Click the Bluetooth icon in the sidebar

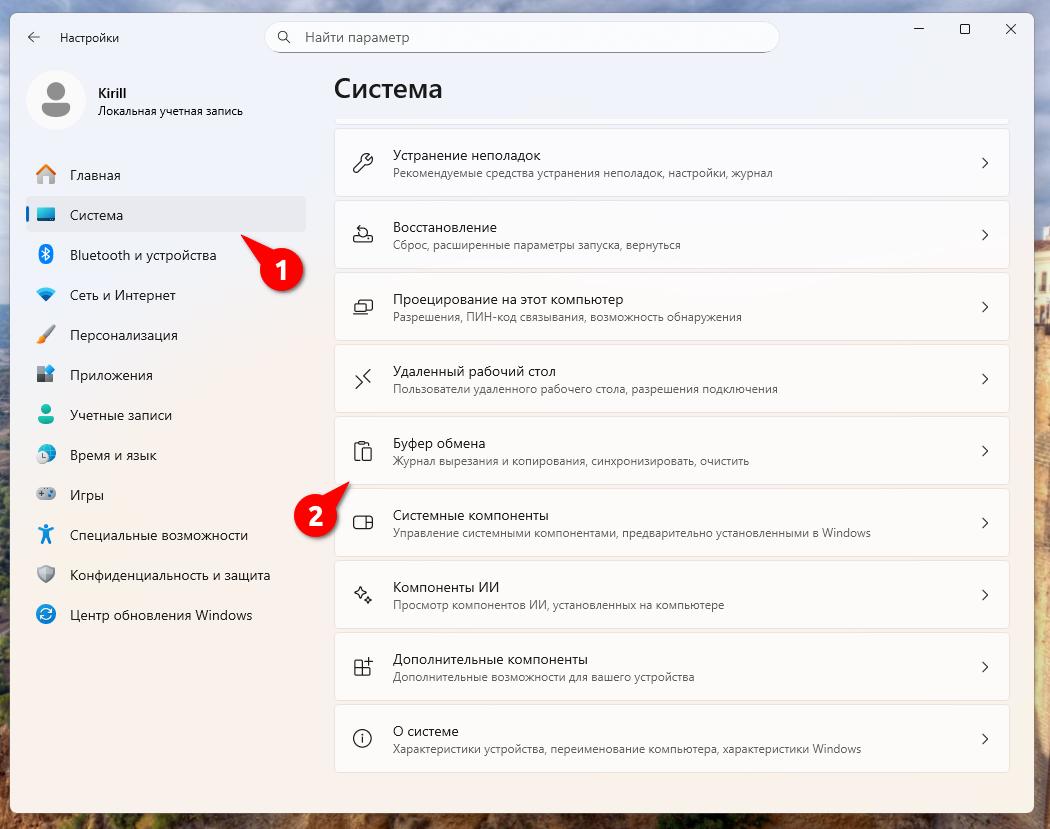point(46,255)
